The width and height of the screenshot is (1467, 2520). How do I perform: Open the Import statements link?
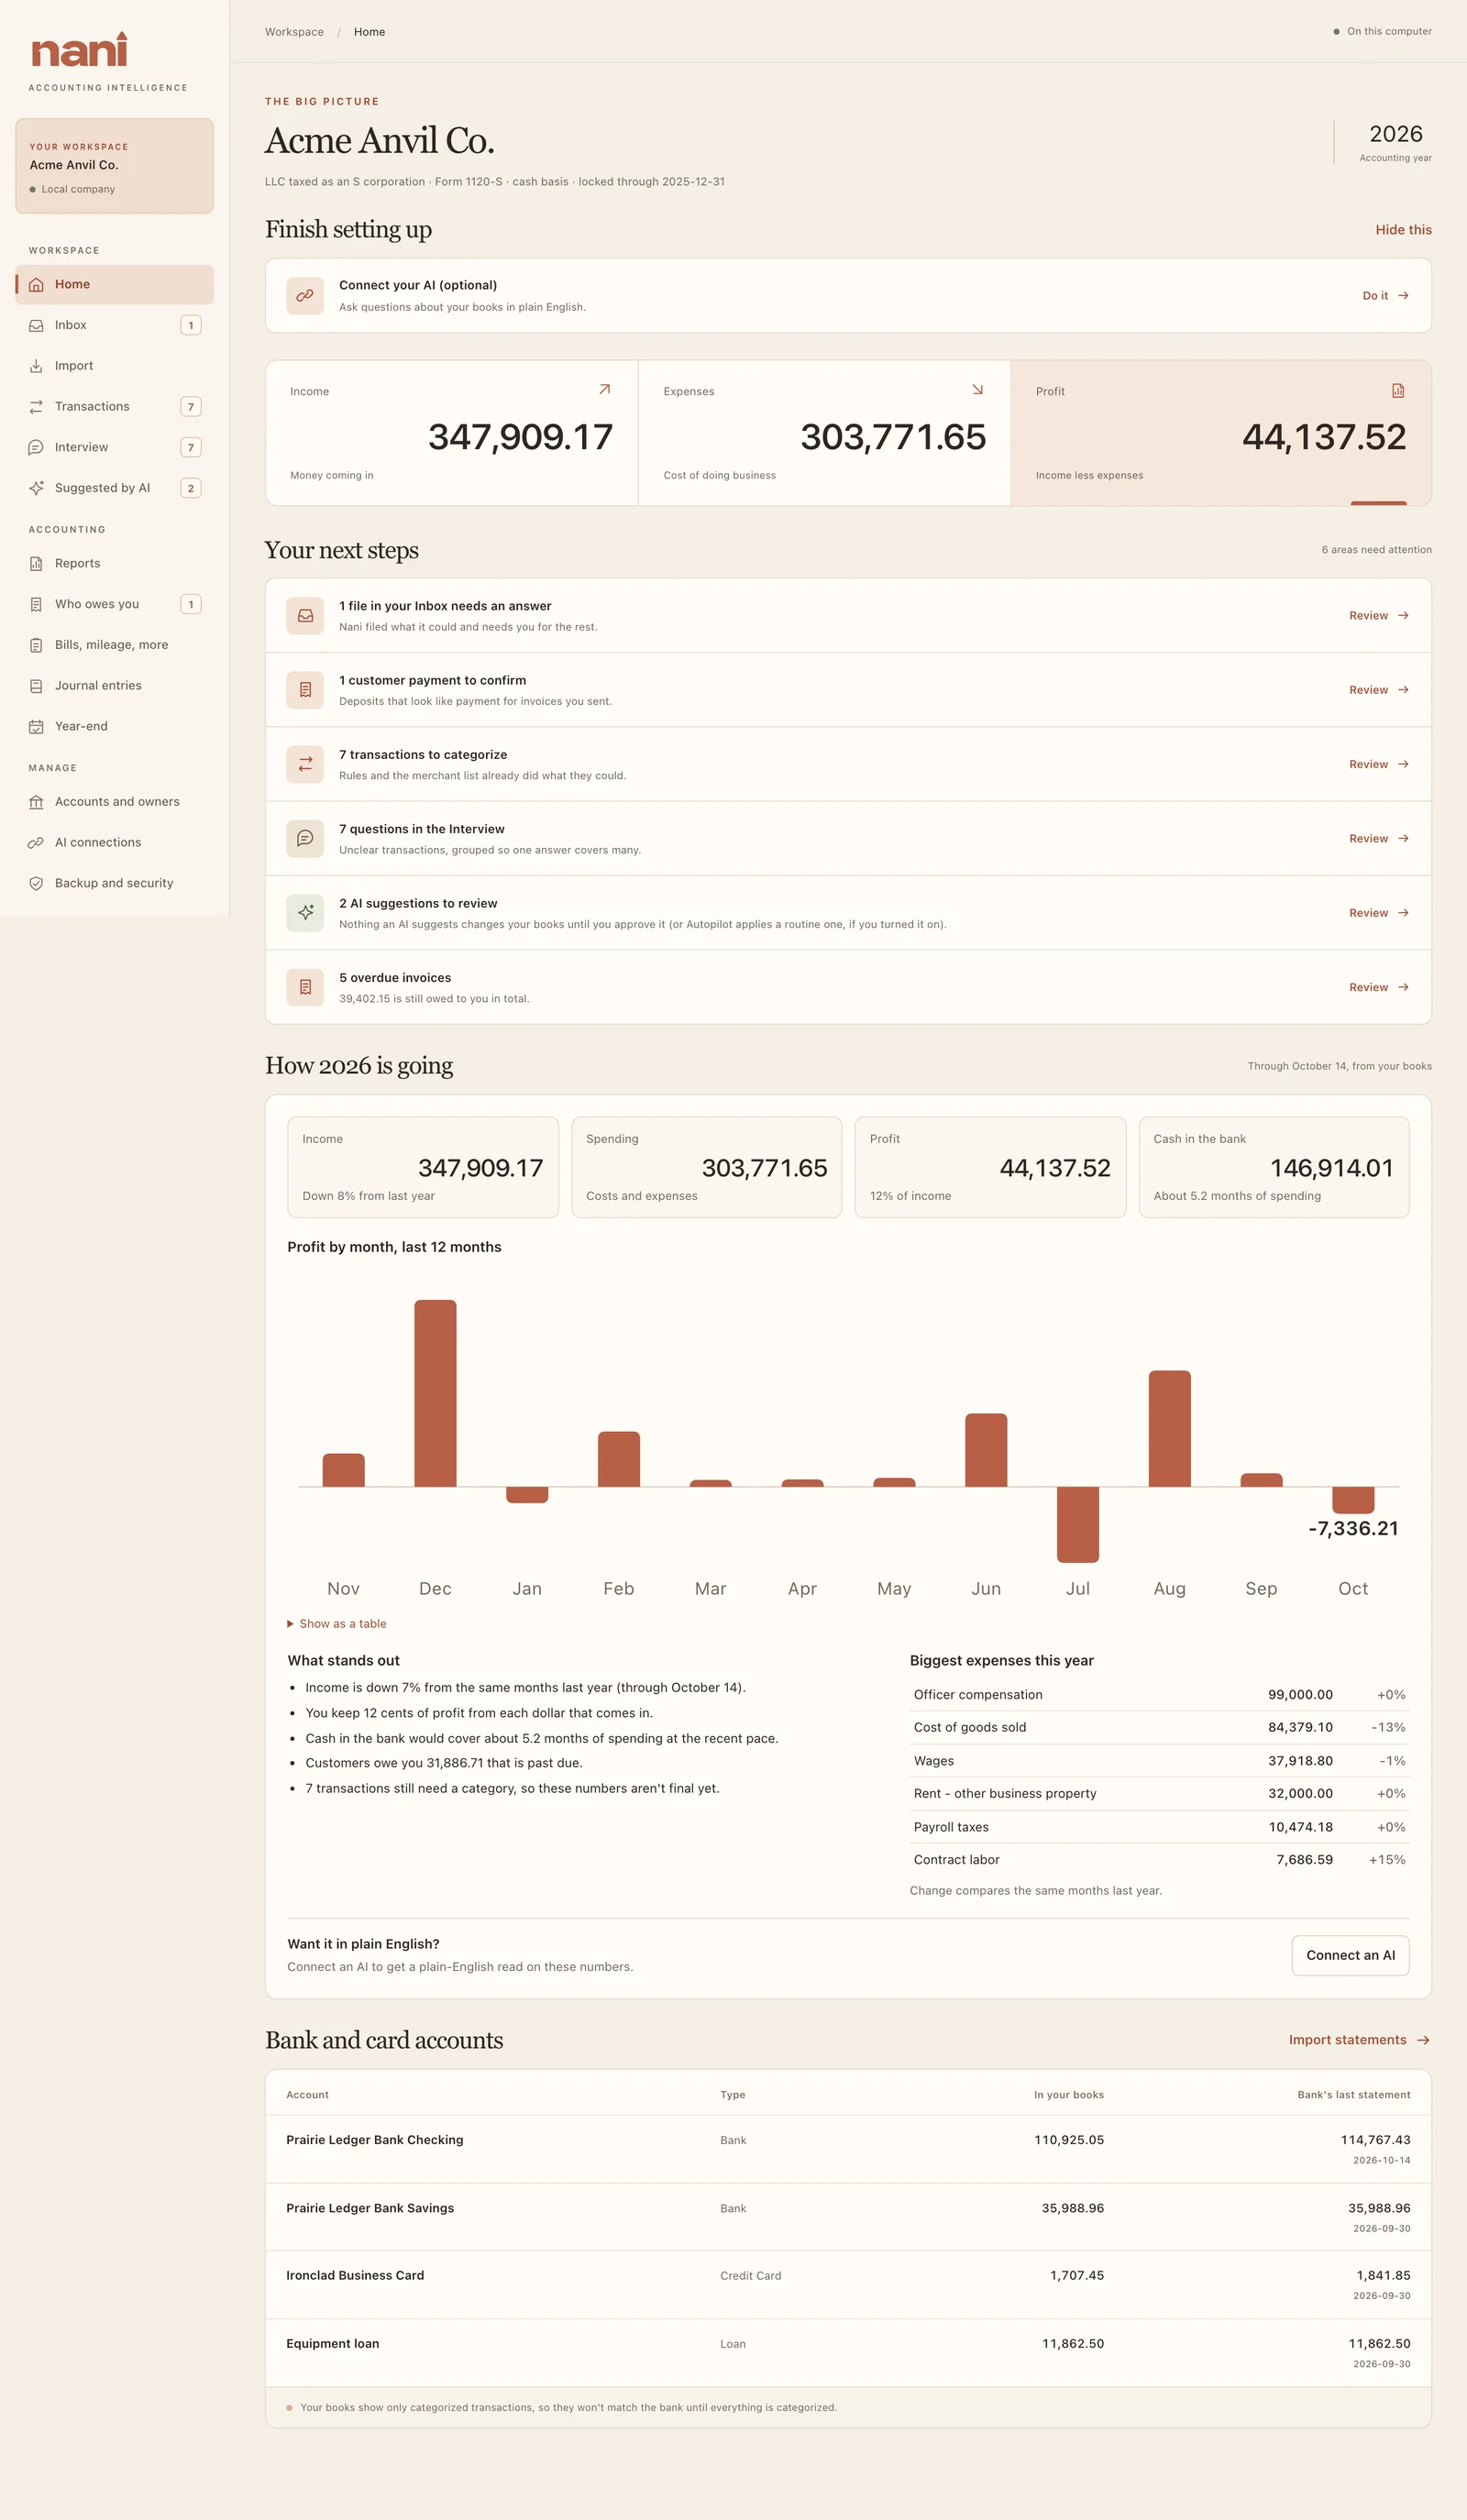tap(1359, 2040)
